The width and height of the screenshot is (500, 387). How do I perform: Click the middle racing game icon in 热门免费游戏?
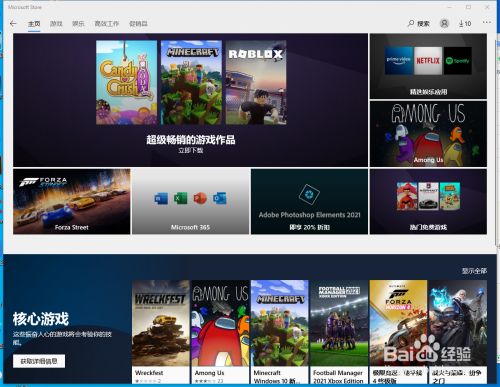coord(428,196)
